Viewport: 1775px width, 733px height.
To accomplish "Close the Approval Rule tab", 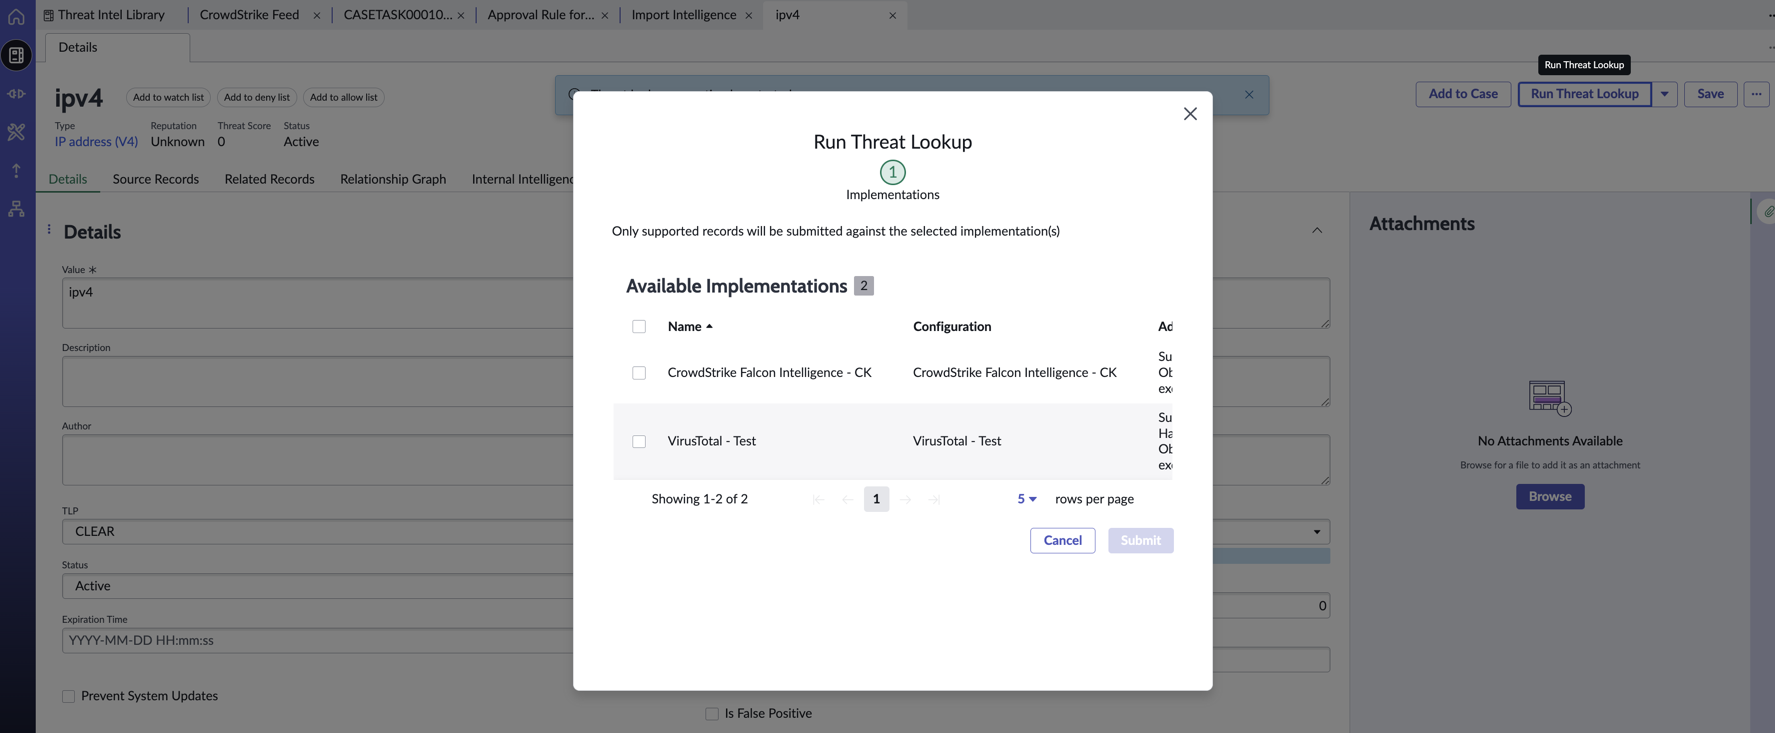I will pyautogui.click(x=605, y=15).
